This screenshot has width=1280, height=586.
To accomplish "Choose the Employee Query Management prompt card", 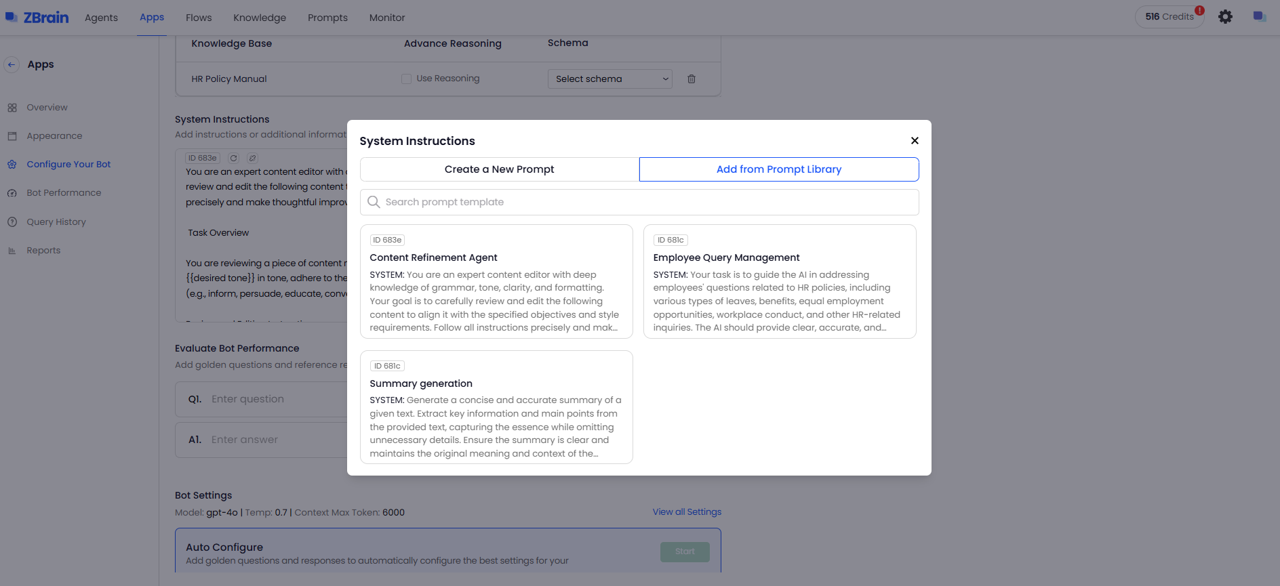I will (779, 281).
